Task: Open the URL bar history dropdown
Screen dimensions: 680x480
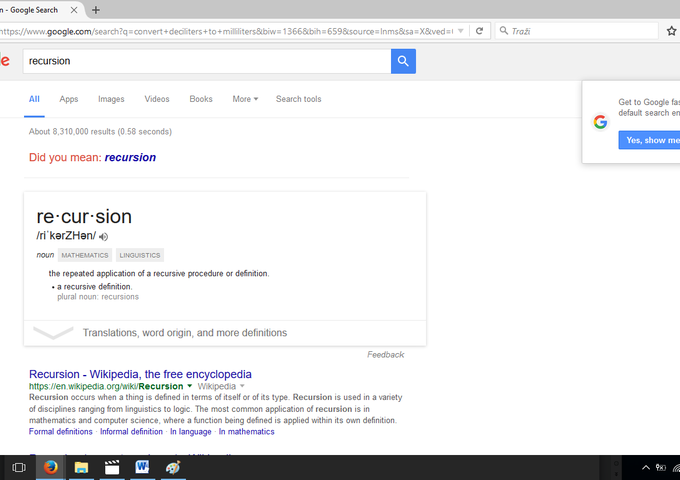Action: (x=460, y=31)
